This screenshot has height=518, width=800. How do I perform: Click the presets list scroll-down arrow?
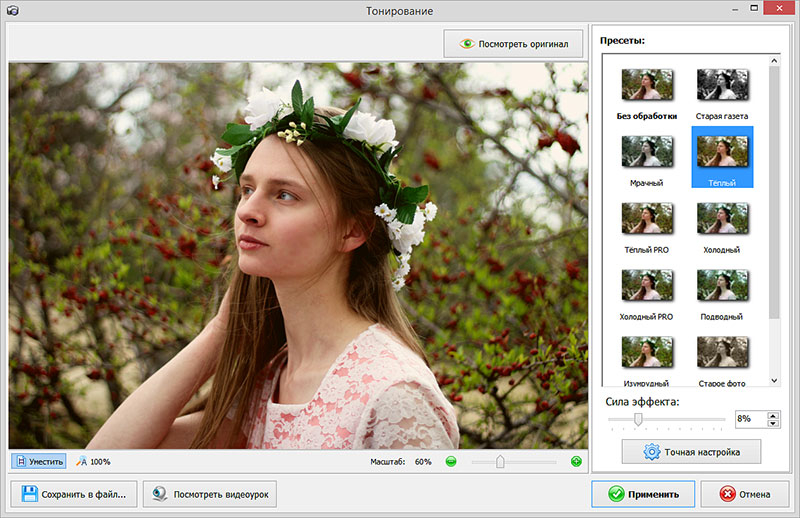tap(774, 380)
